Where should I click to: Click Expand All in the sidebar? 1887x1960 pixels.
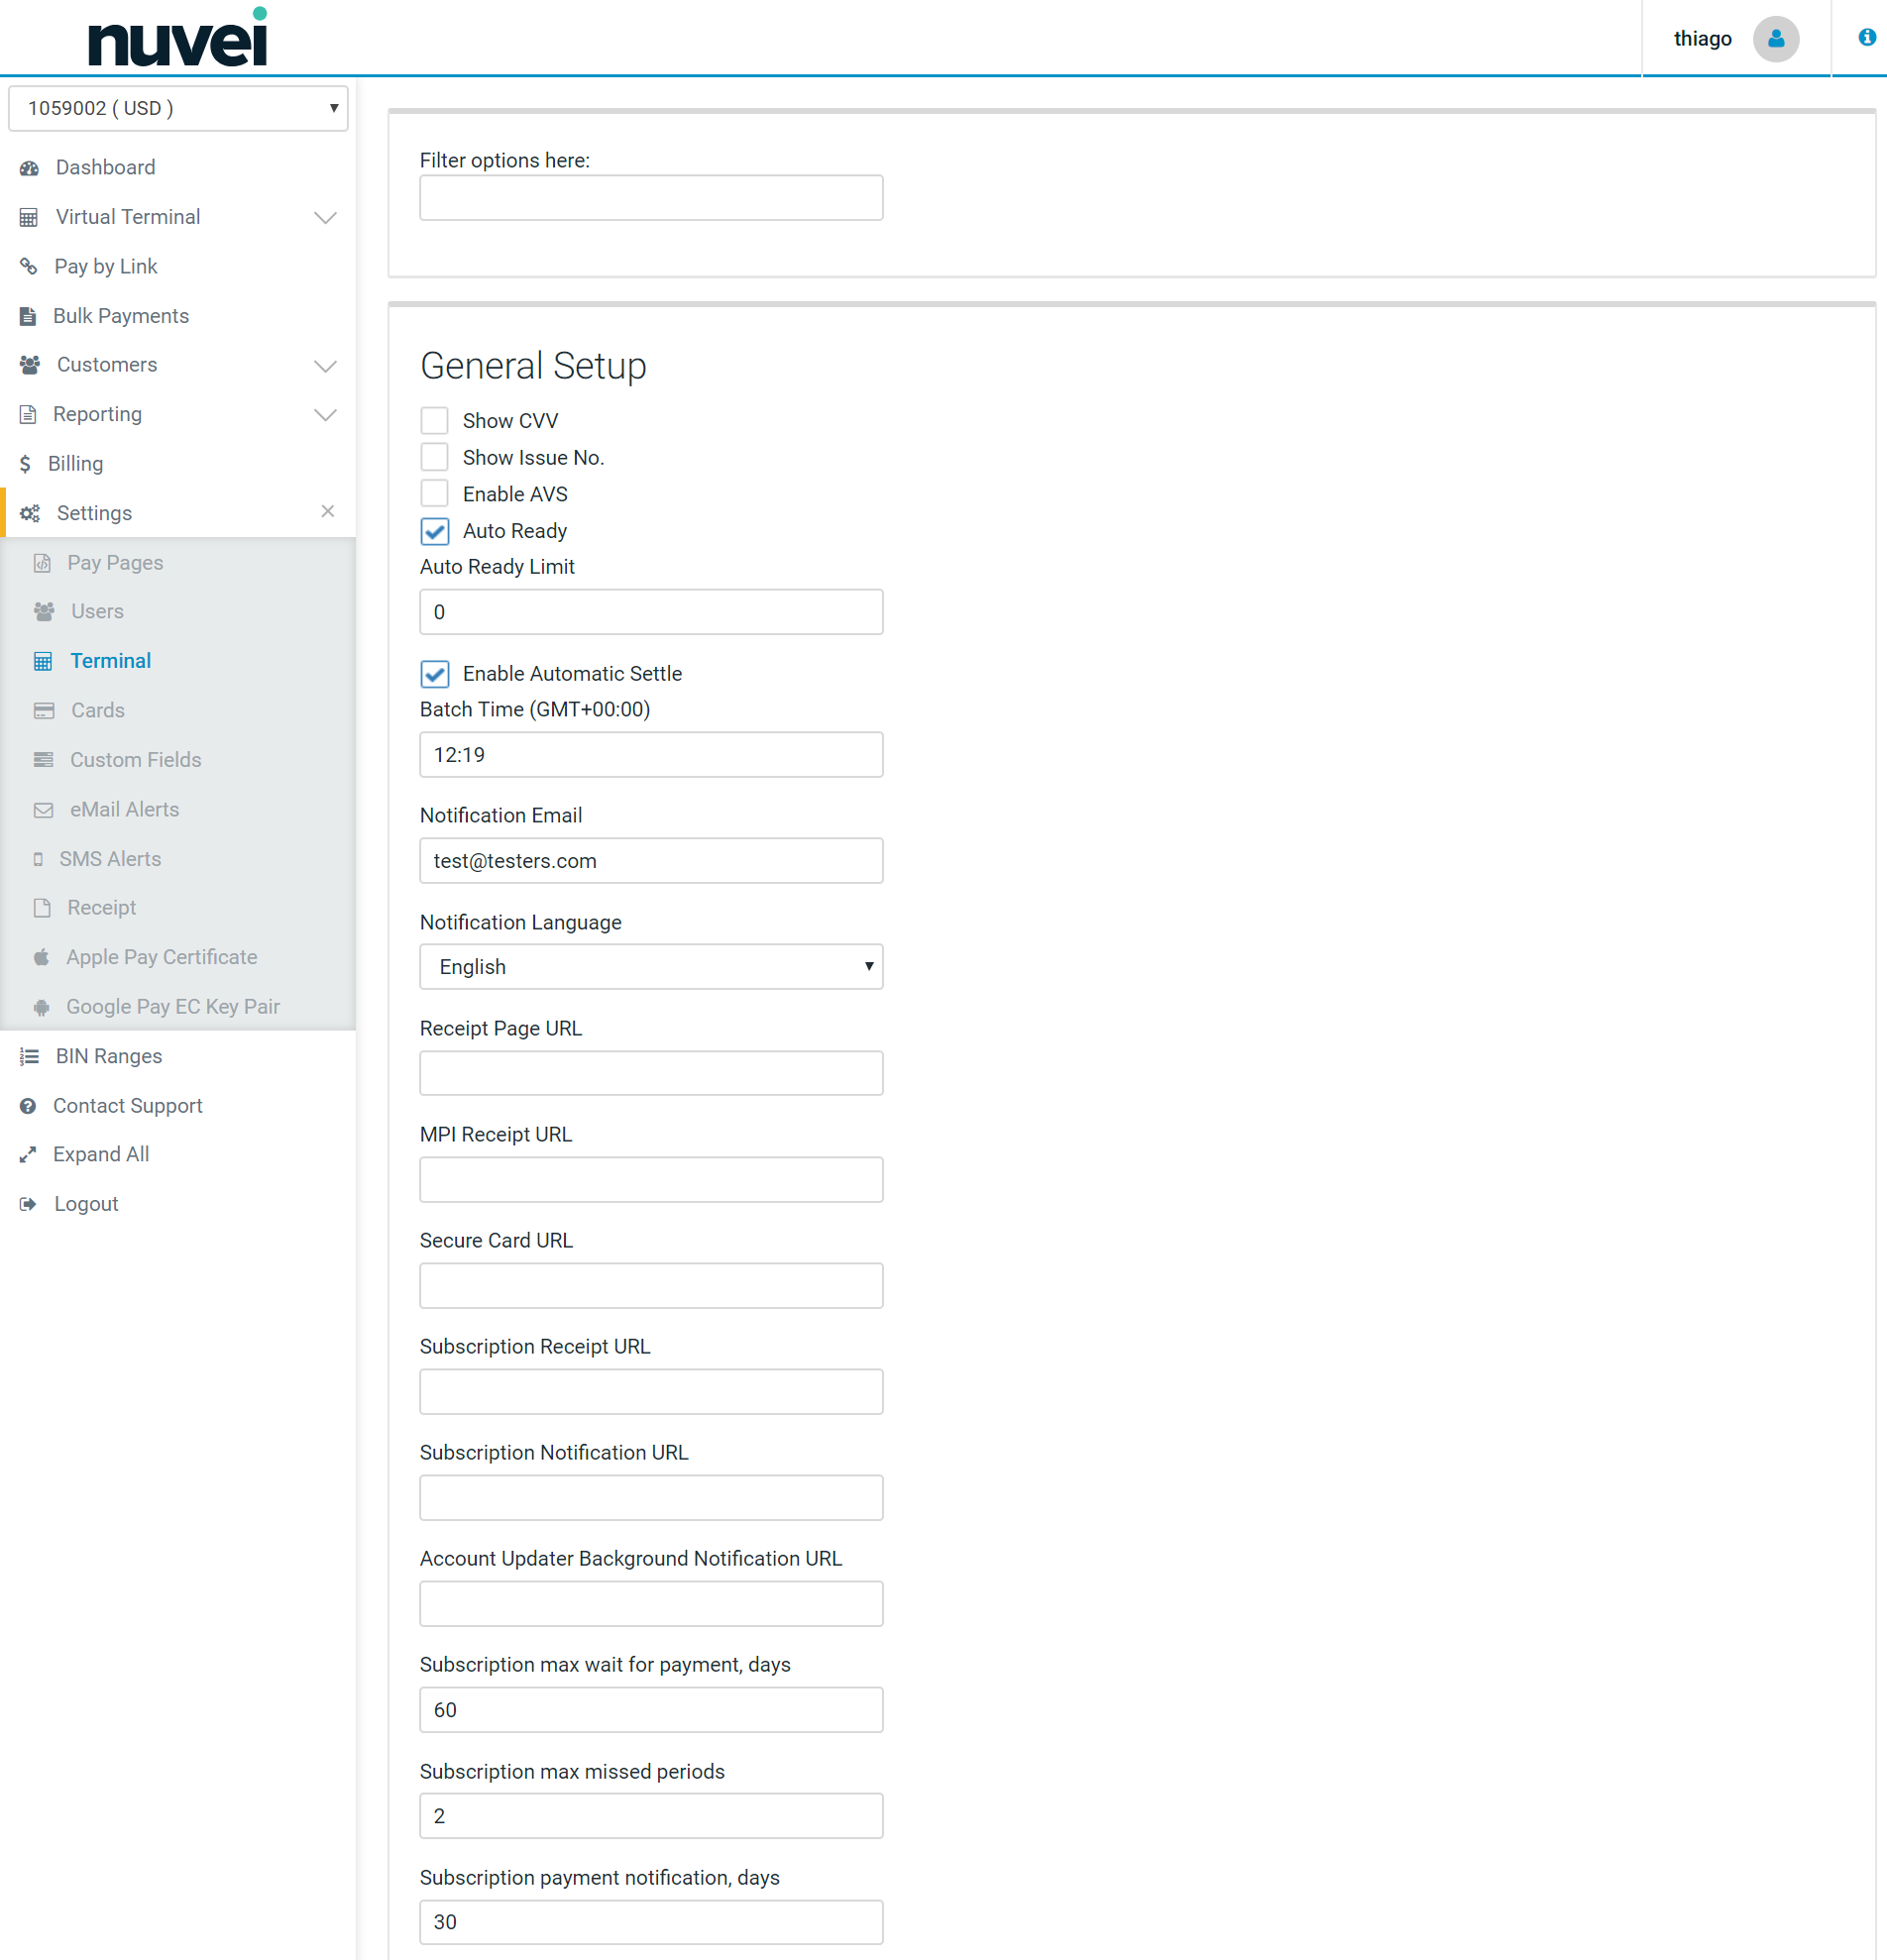pos(100,1154)
